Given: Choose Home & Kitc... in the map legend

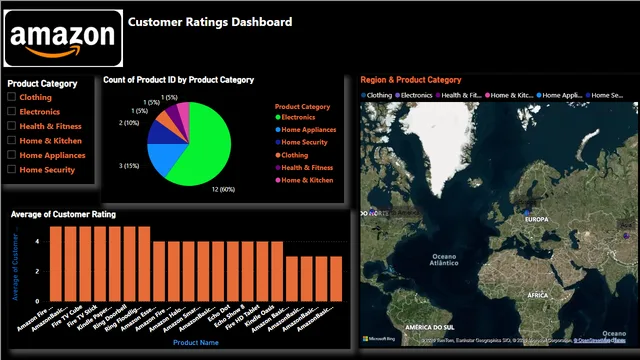Looking at the screenshot, I should click(x=509, y=95).
